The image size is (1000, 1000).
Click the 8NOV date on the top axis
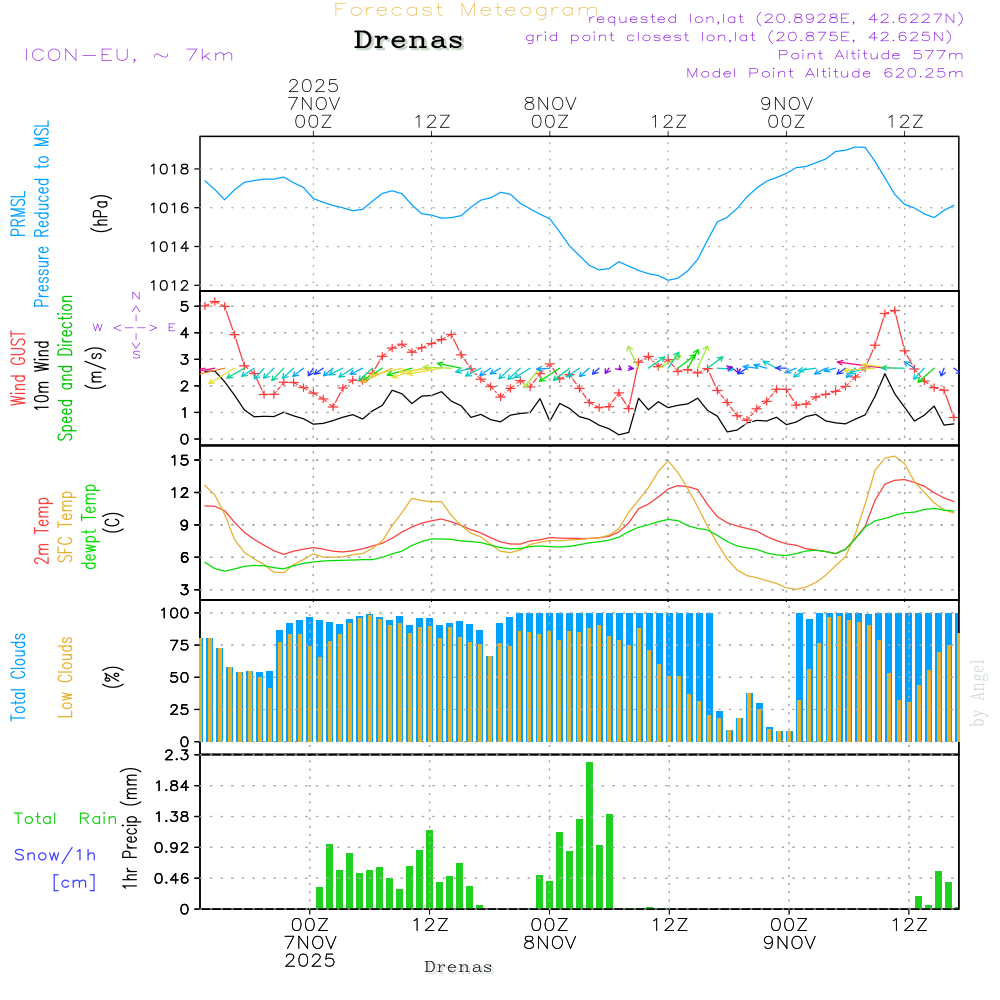550,103
